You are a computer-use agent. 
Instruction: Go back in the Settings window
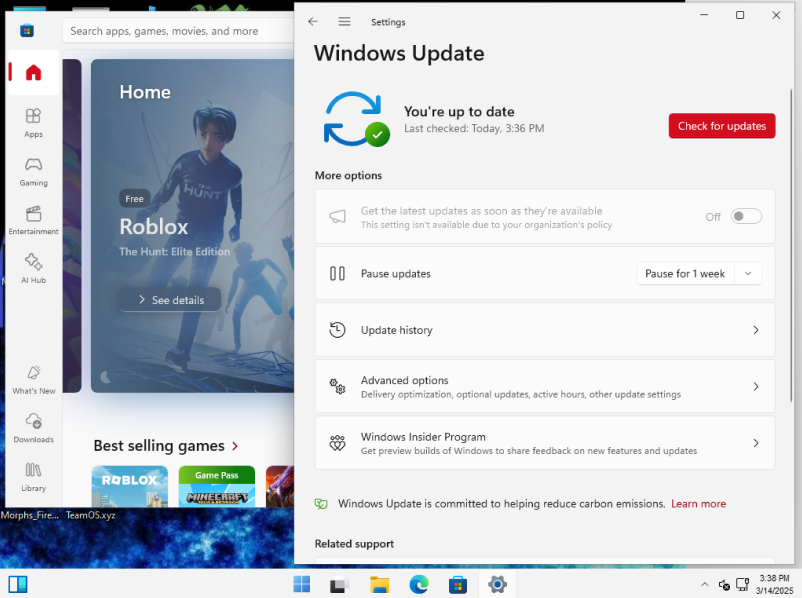point(313,21)
